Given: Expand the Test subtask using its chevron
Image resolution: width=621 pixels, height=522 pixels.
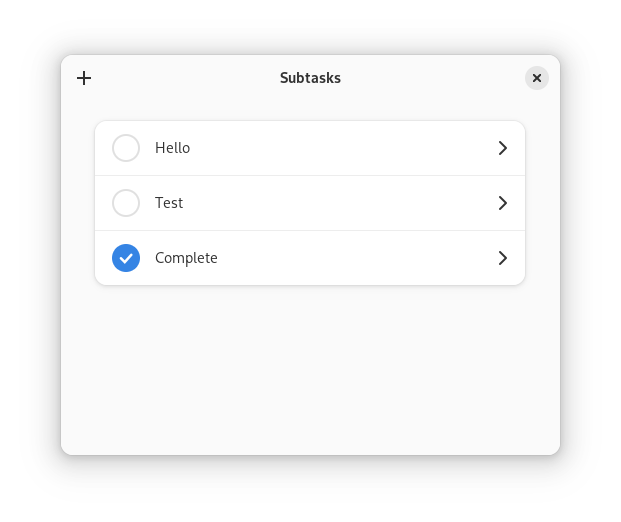Looking at the screenshot, I should pos(503,203).
